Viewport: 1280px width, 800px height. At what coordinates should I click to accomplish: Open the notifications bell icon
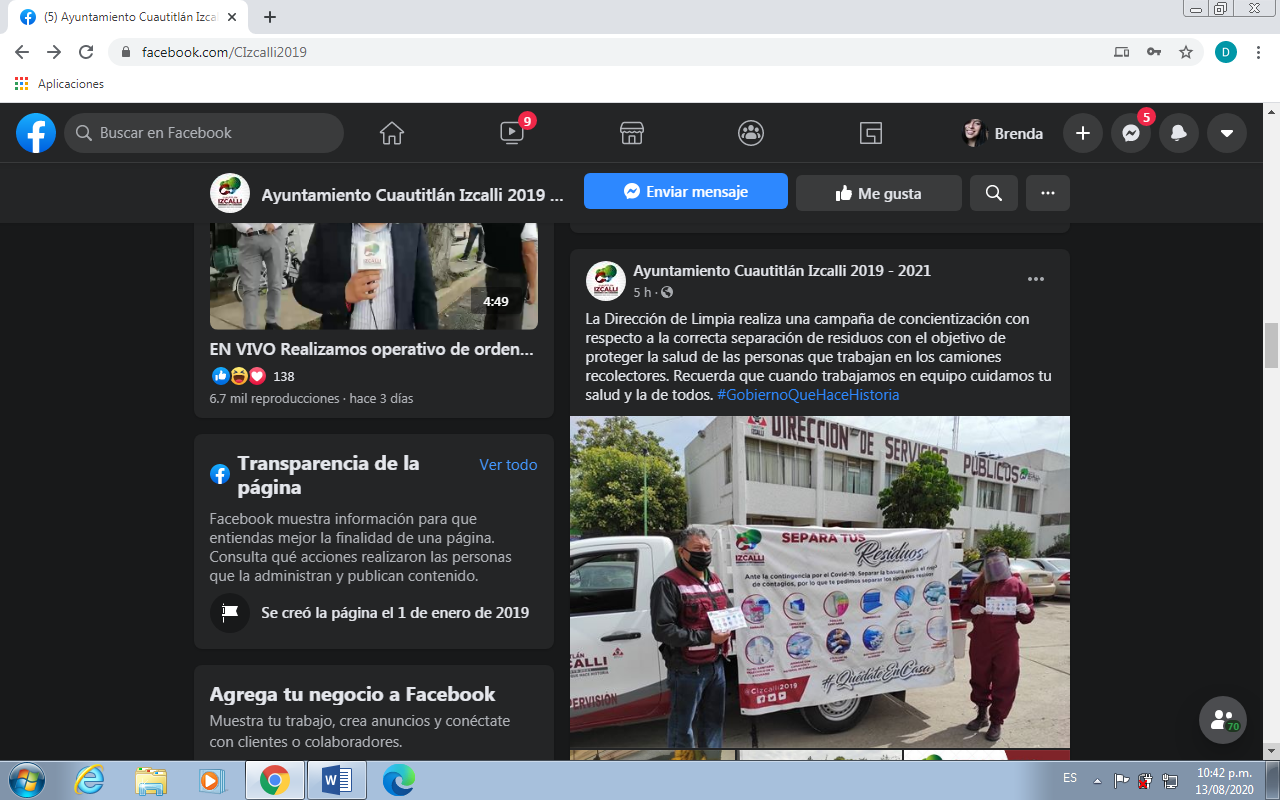tap(1179, 133)
